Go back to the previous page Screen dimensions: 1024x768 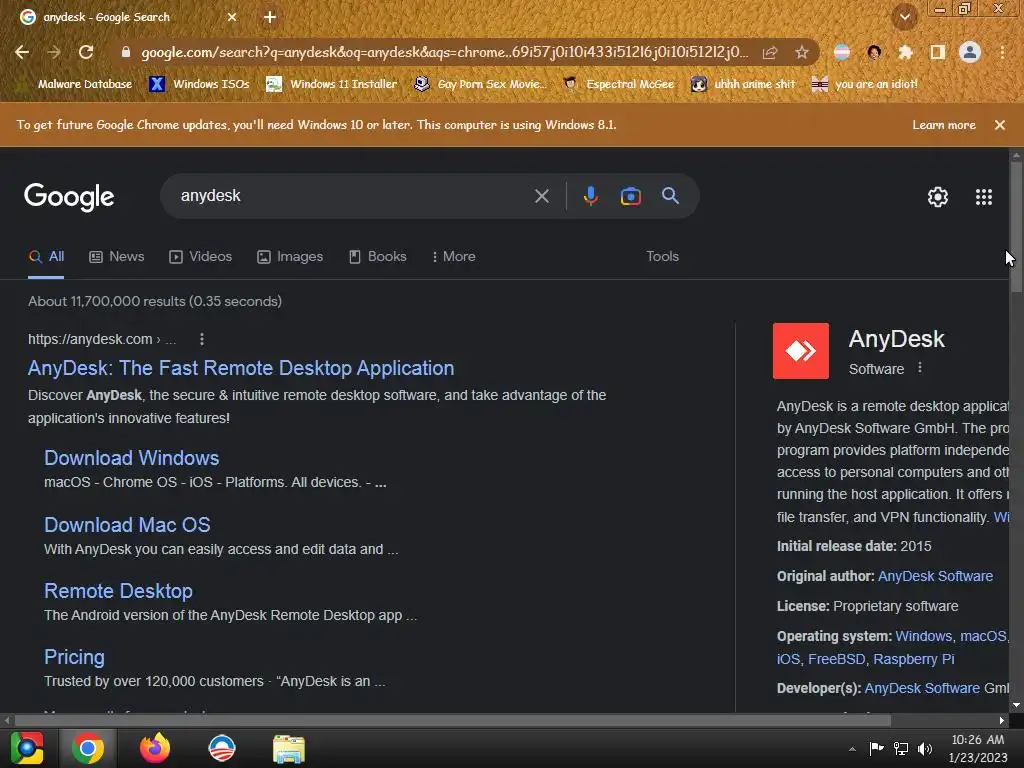(x=22, y=52)
